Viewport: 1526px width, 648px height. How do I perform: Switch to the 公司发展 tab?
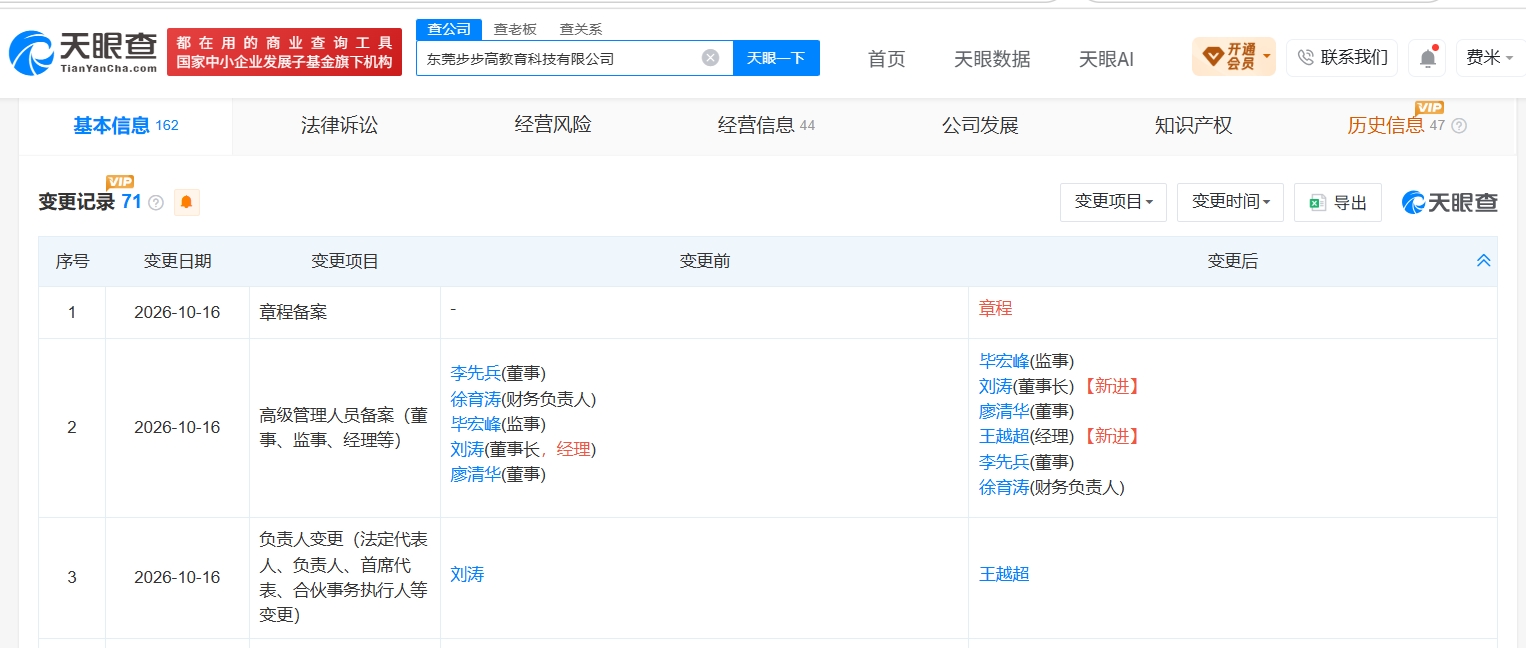click(980, 126)
